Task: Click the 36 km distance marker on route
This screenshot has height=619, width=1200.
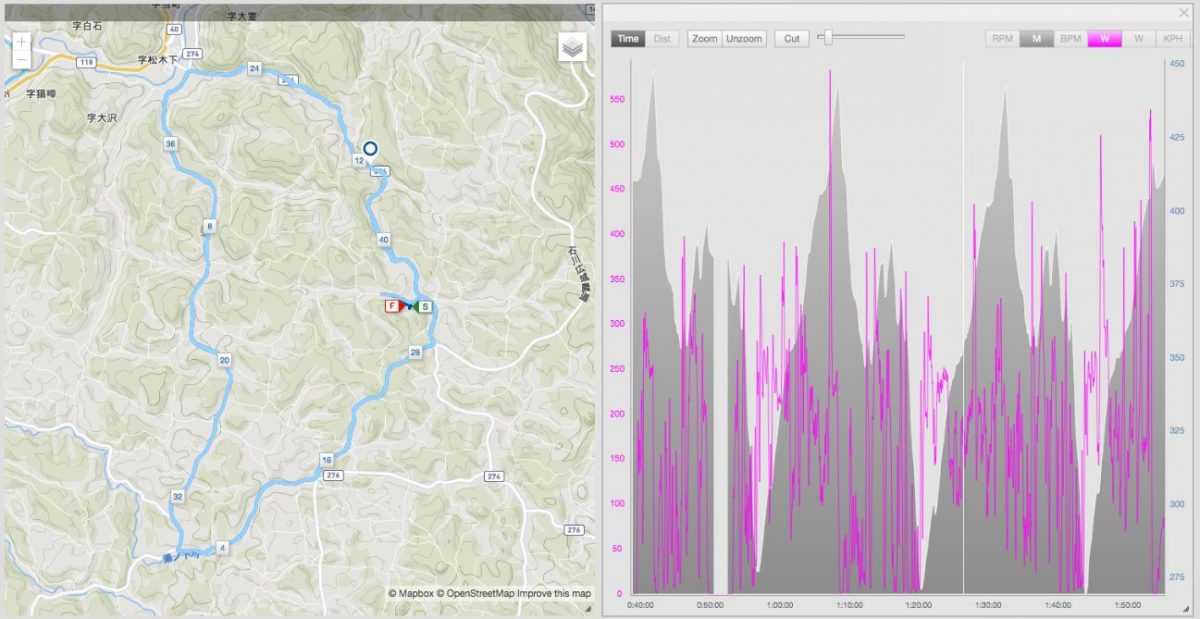Action: pos(171,144)
